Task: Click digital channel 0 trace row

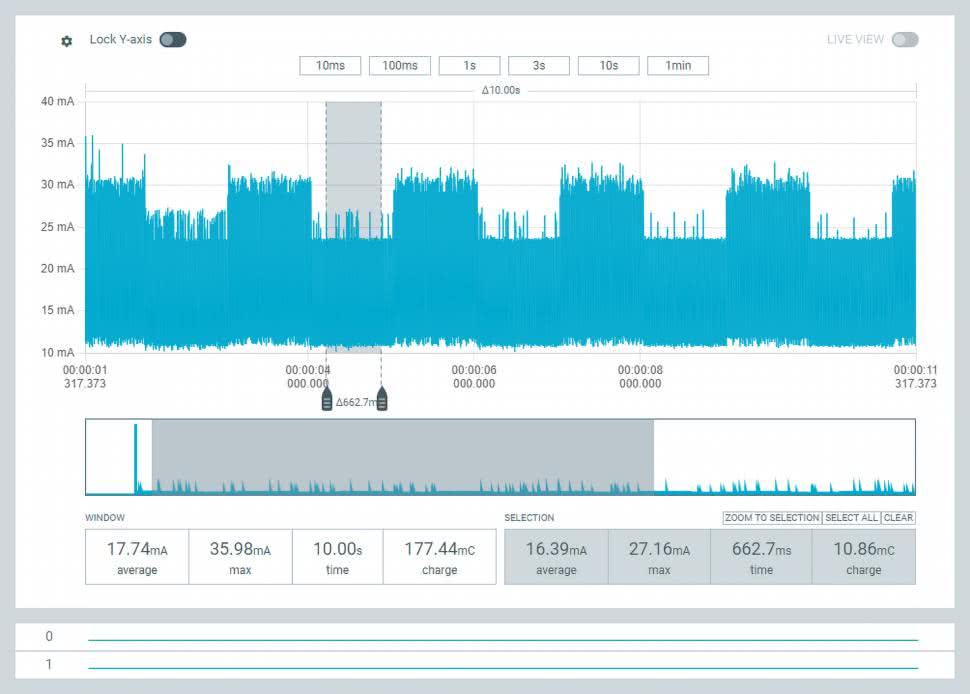Action: point(502,639)
